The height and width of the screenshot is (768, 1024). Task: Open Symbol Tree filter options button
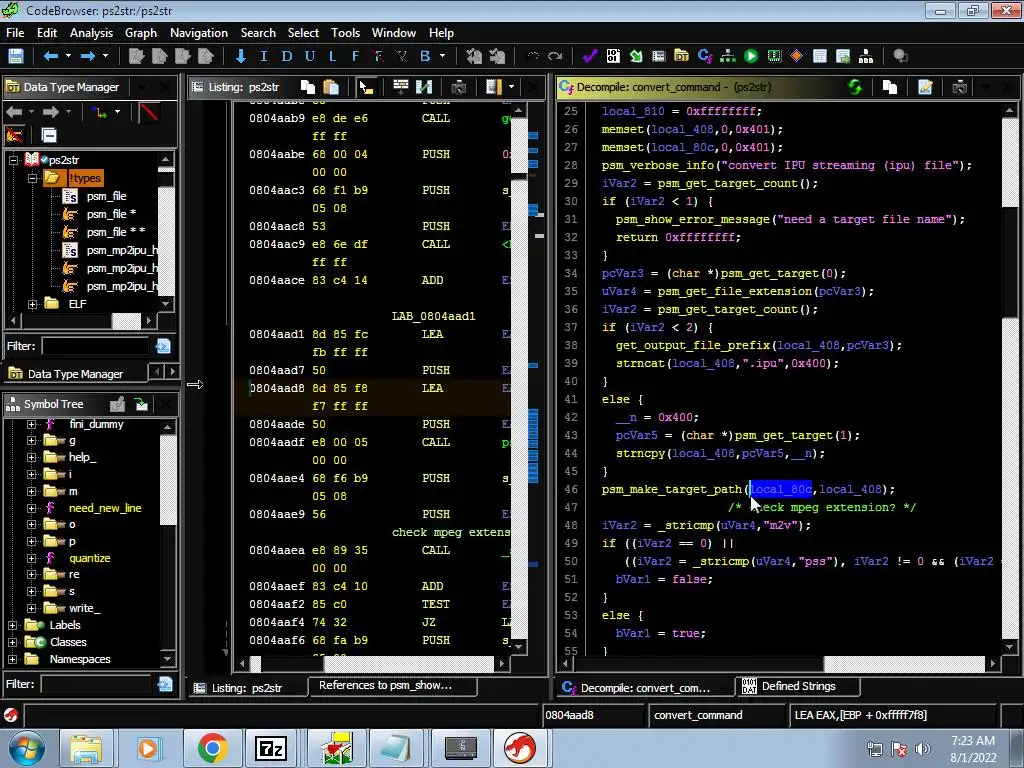pos(165,684)
